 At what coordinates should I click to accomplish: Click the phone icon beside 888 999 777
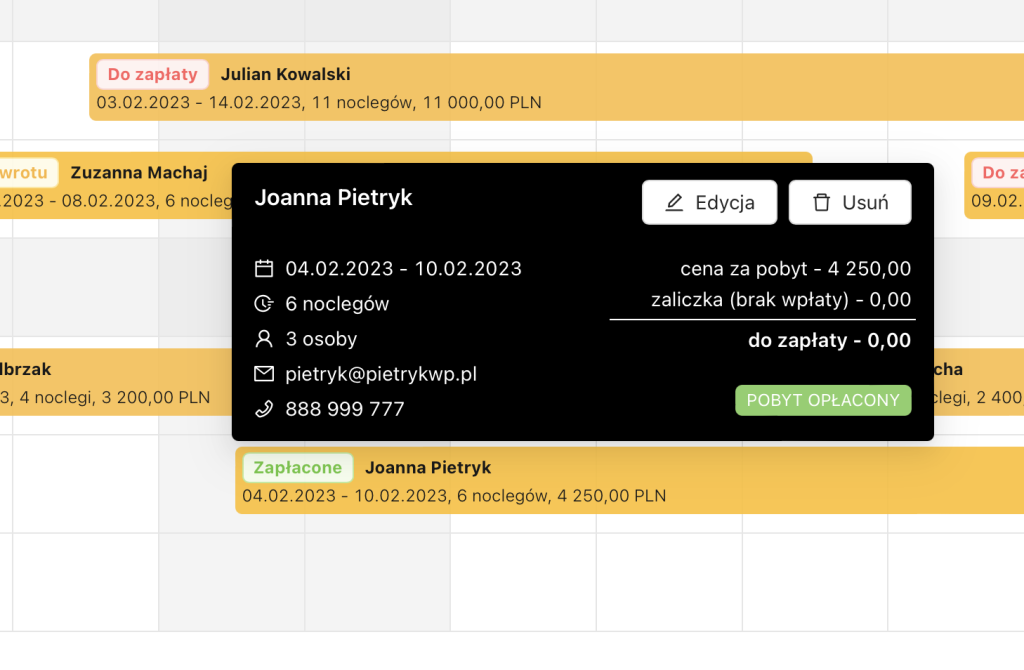263,408
